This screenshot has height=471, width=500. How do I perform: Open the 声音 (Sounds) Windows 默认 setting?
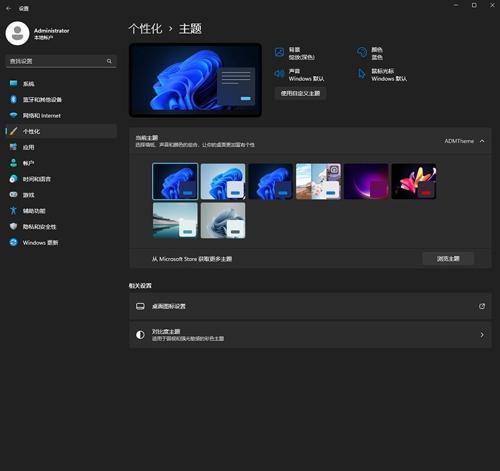pyautogui.click(x=299, y=75)
